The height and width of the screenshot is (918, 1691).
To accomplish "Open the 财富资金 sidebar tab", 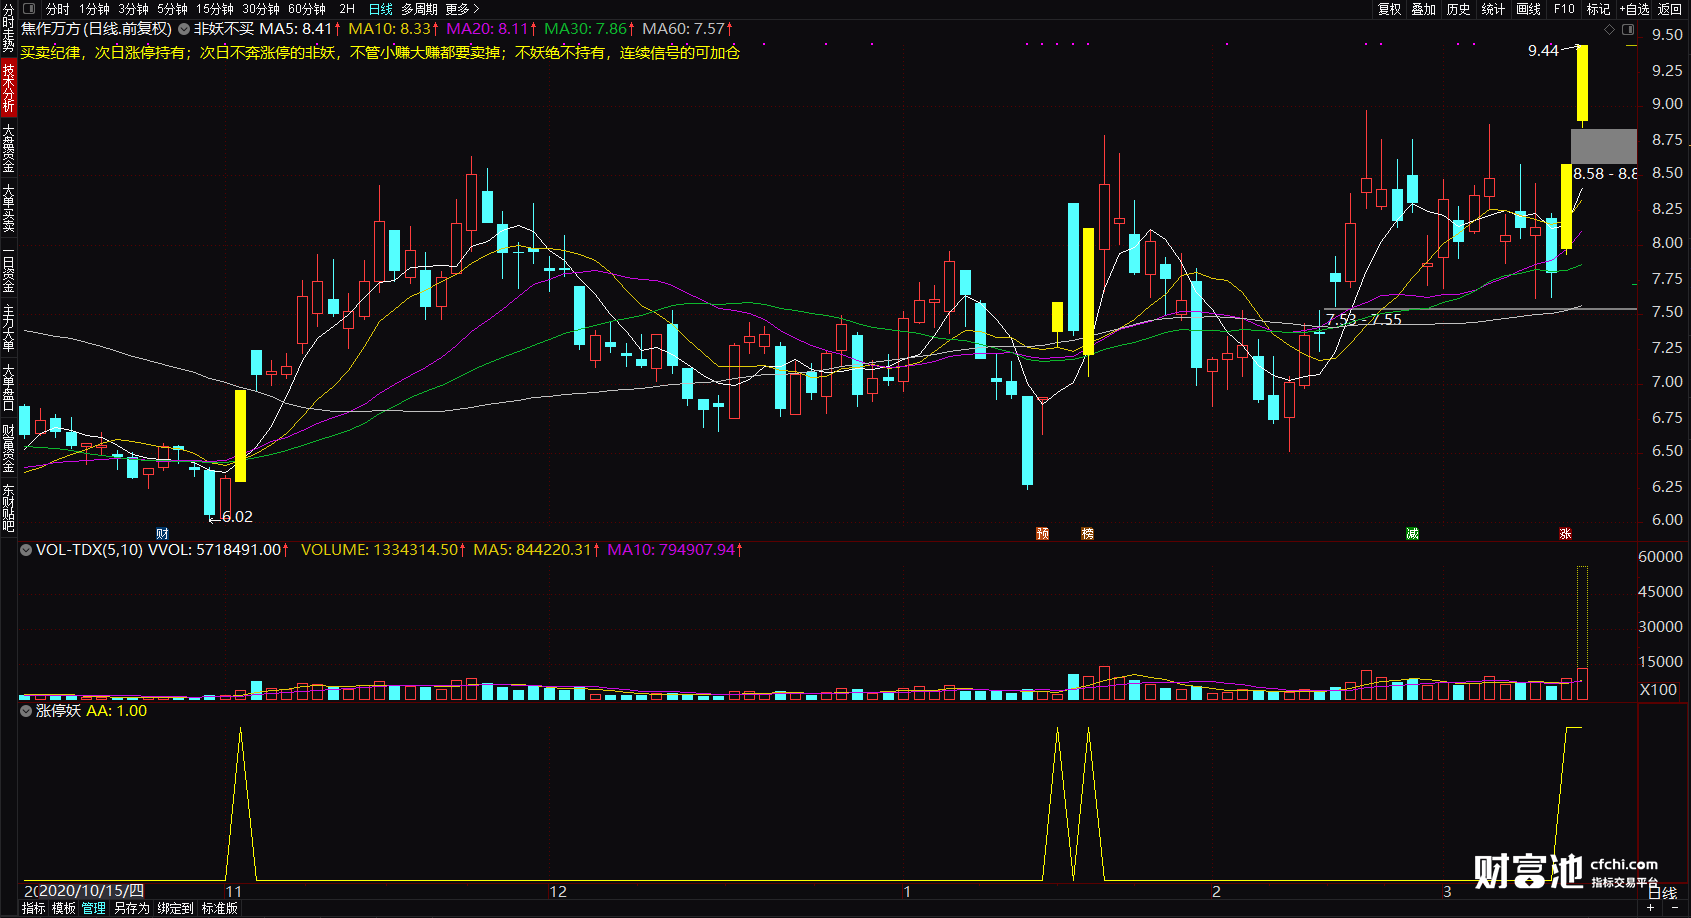I will point(8,448).
